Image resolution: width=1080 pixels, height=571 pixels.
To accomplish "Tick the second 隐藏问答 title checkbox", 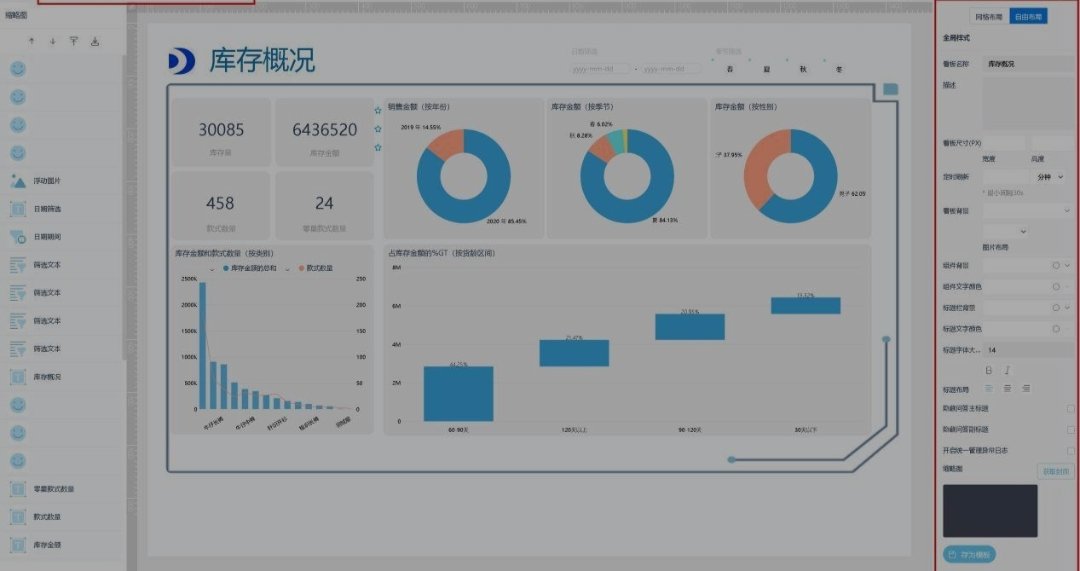I will (1070, 429).
